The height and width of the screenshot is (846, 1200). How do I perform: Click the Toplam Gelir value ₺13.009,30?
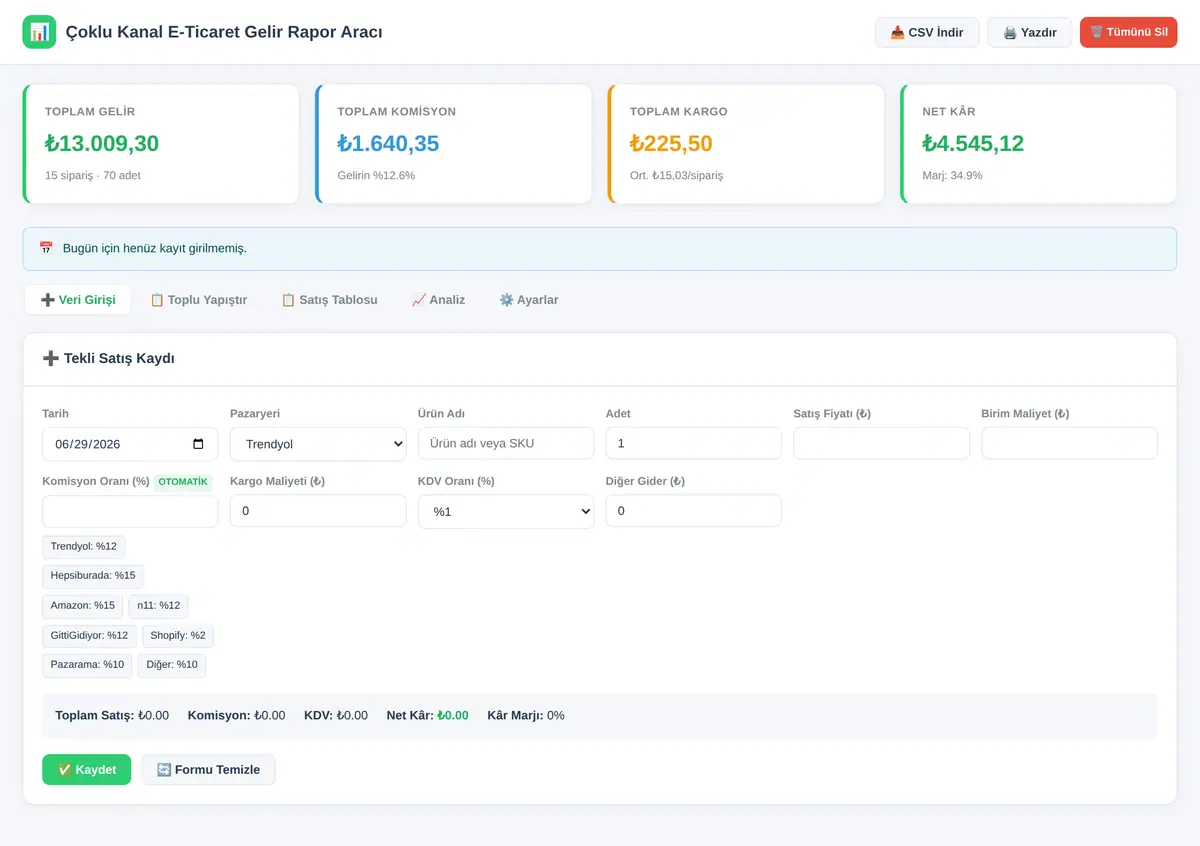click(x=102, y=143)
